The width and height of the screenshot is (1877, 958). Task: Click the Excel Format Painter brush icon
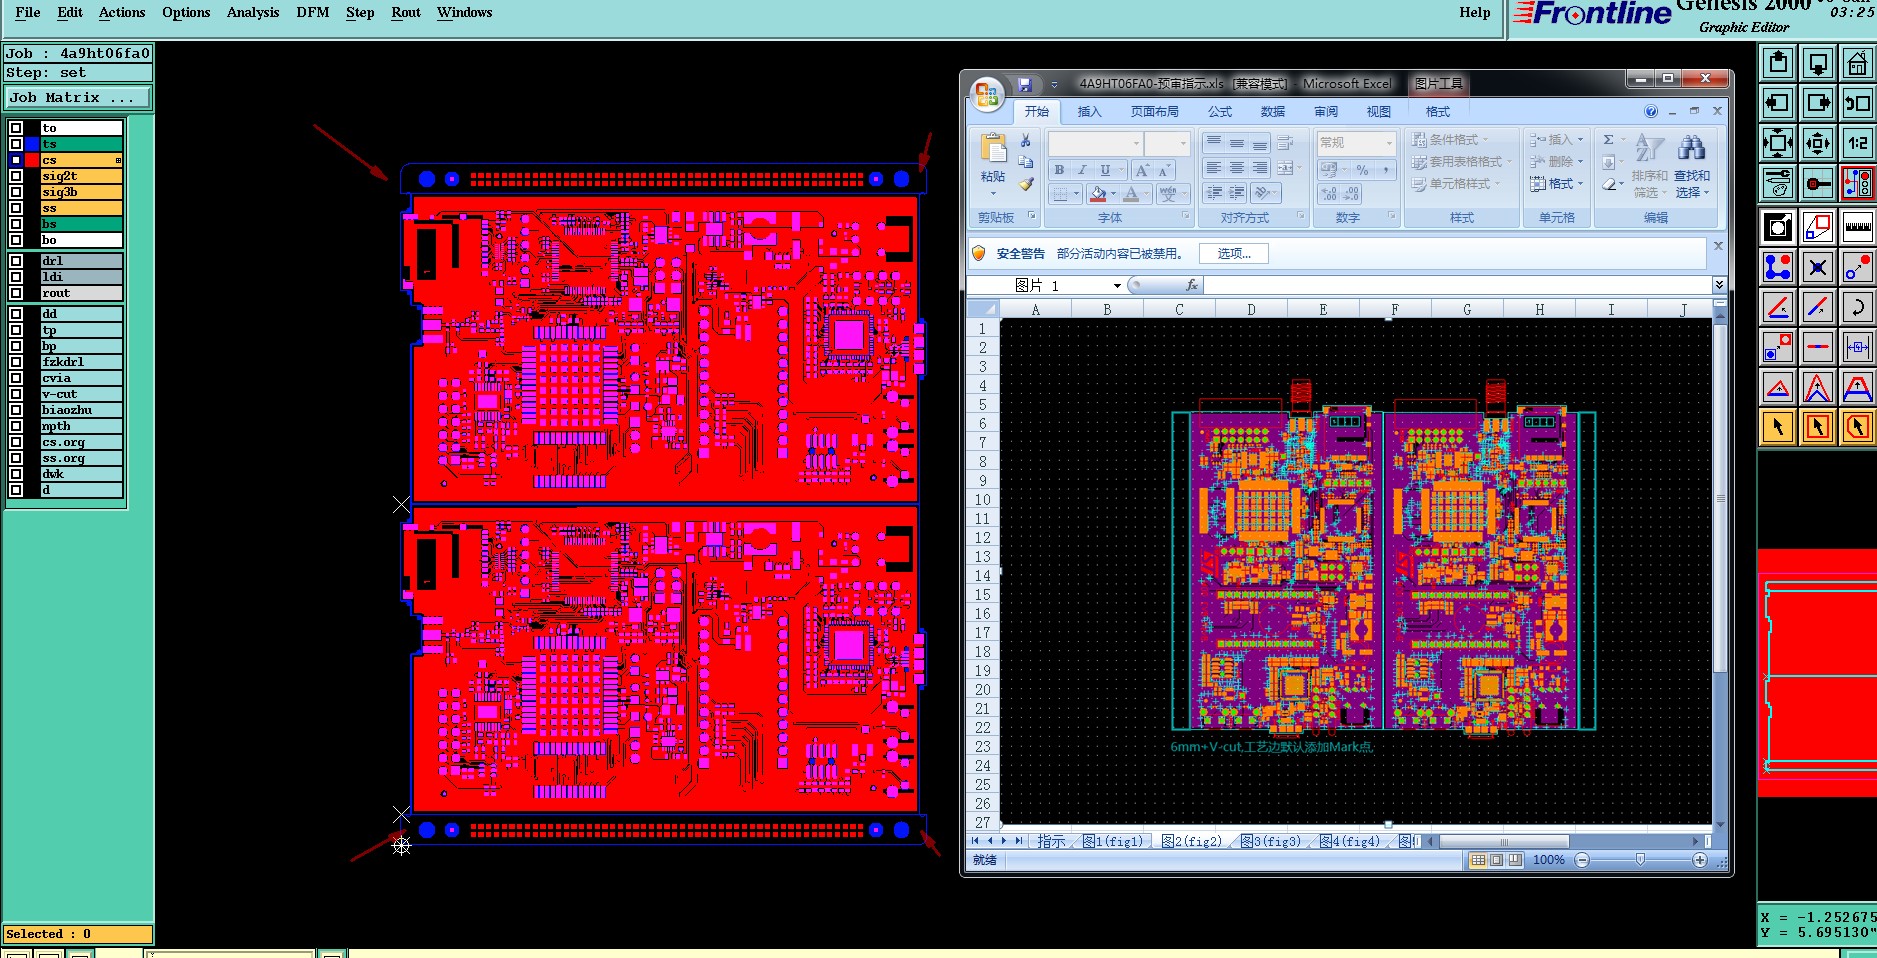click(x=1026, y=184)
